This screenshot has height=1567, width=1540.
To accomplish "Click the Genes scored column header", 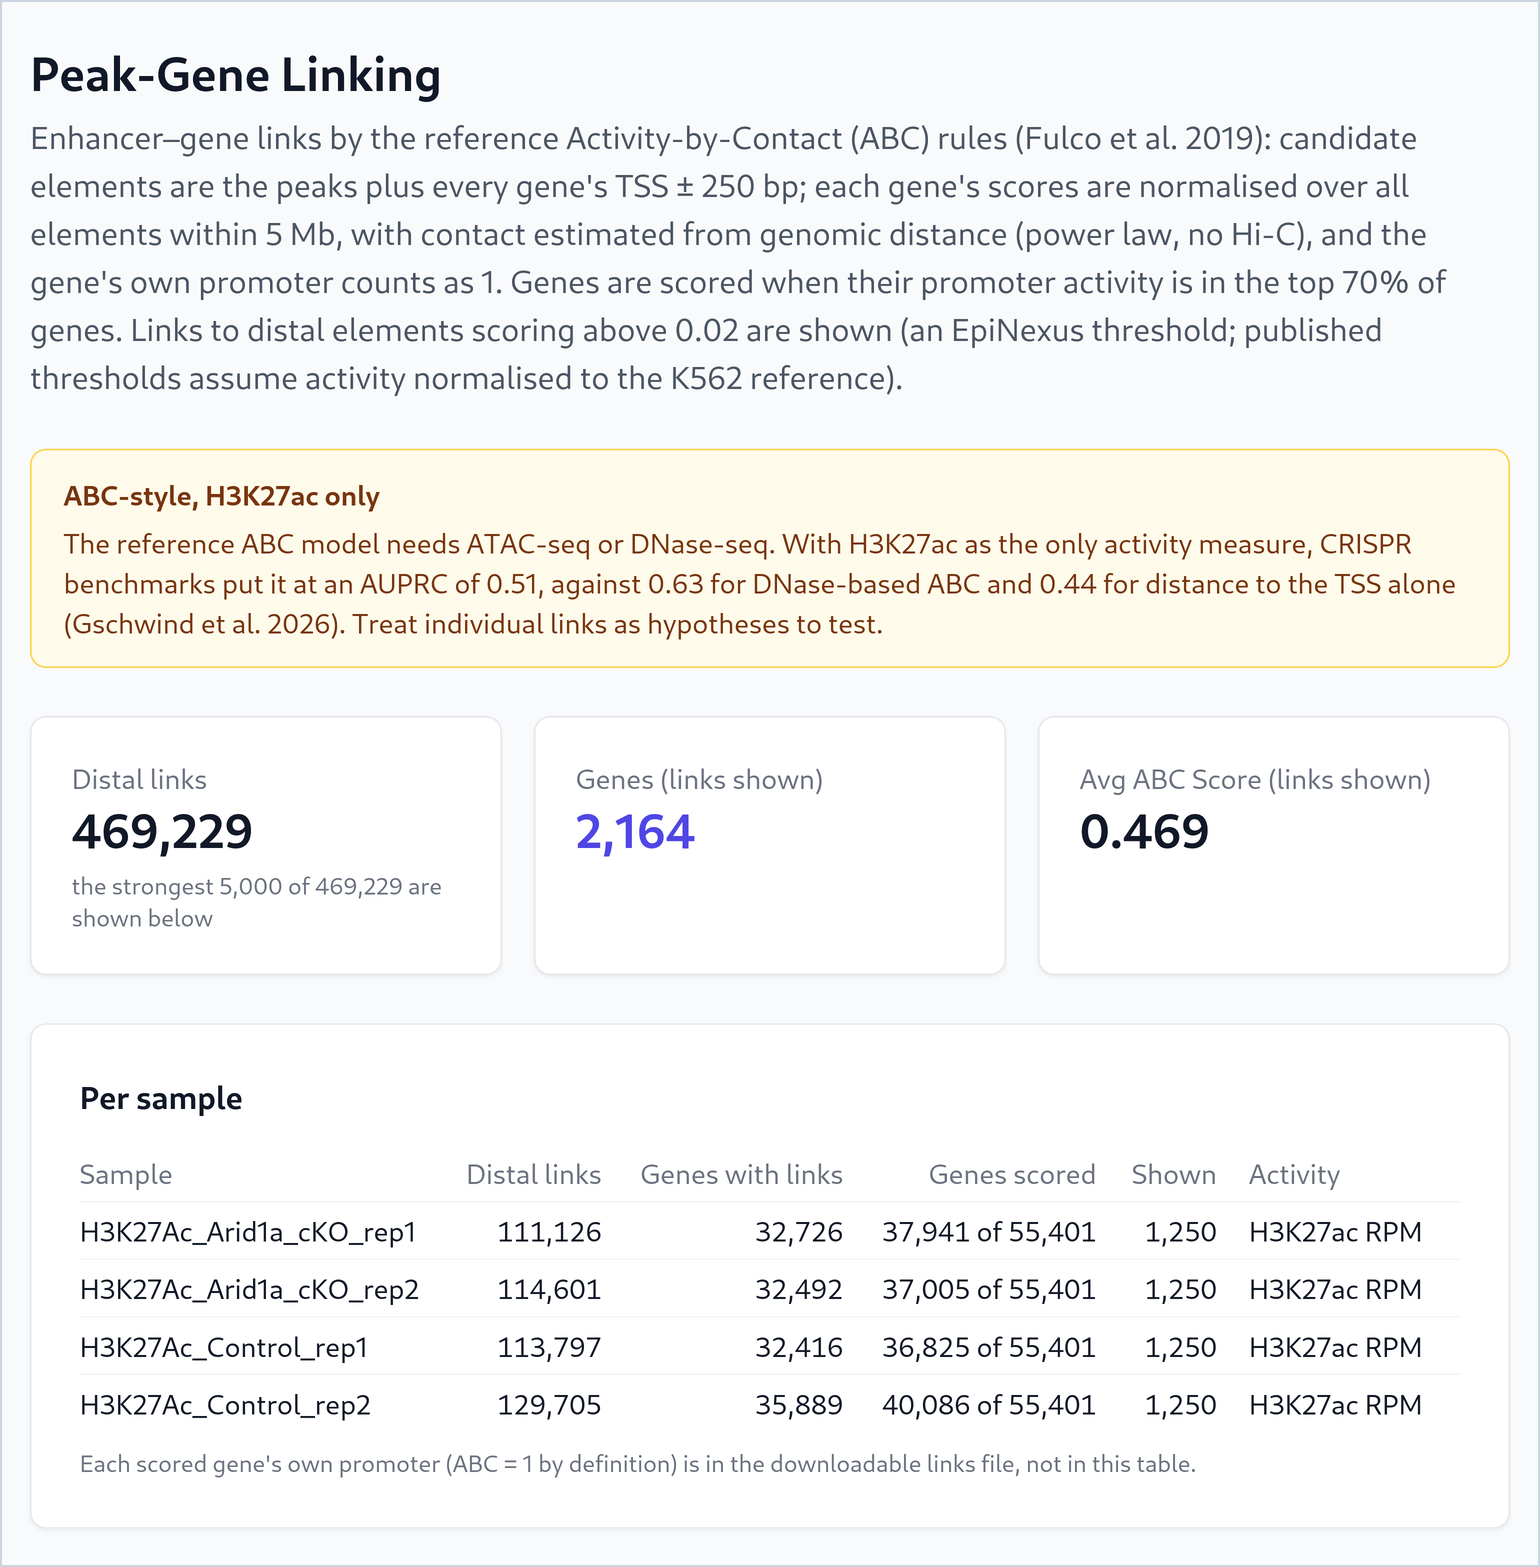I will click(x=1012, y=1174).
